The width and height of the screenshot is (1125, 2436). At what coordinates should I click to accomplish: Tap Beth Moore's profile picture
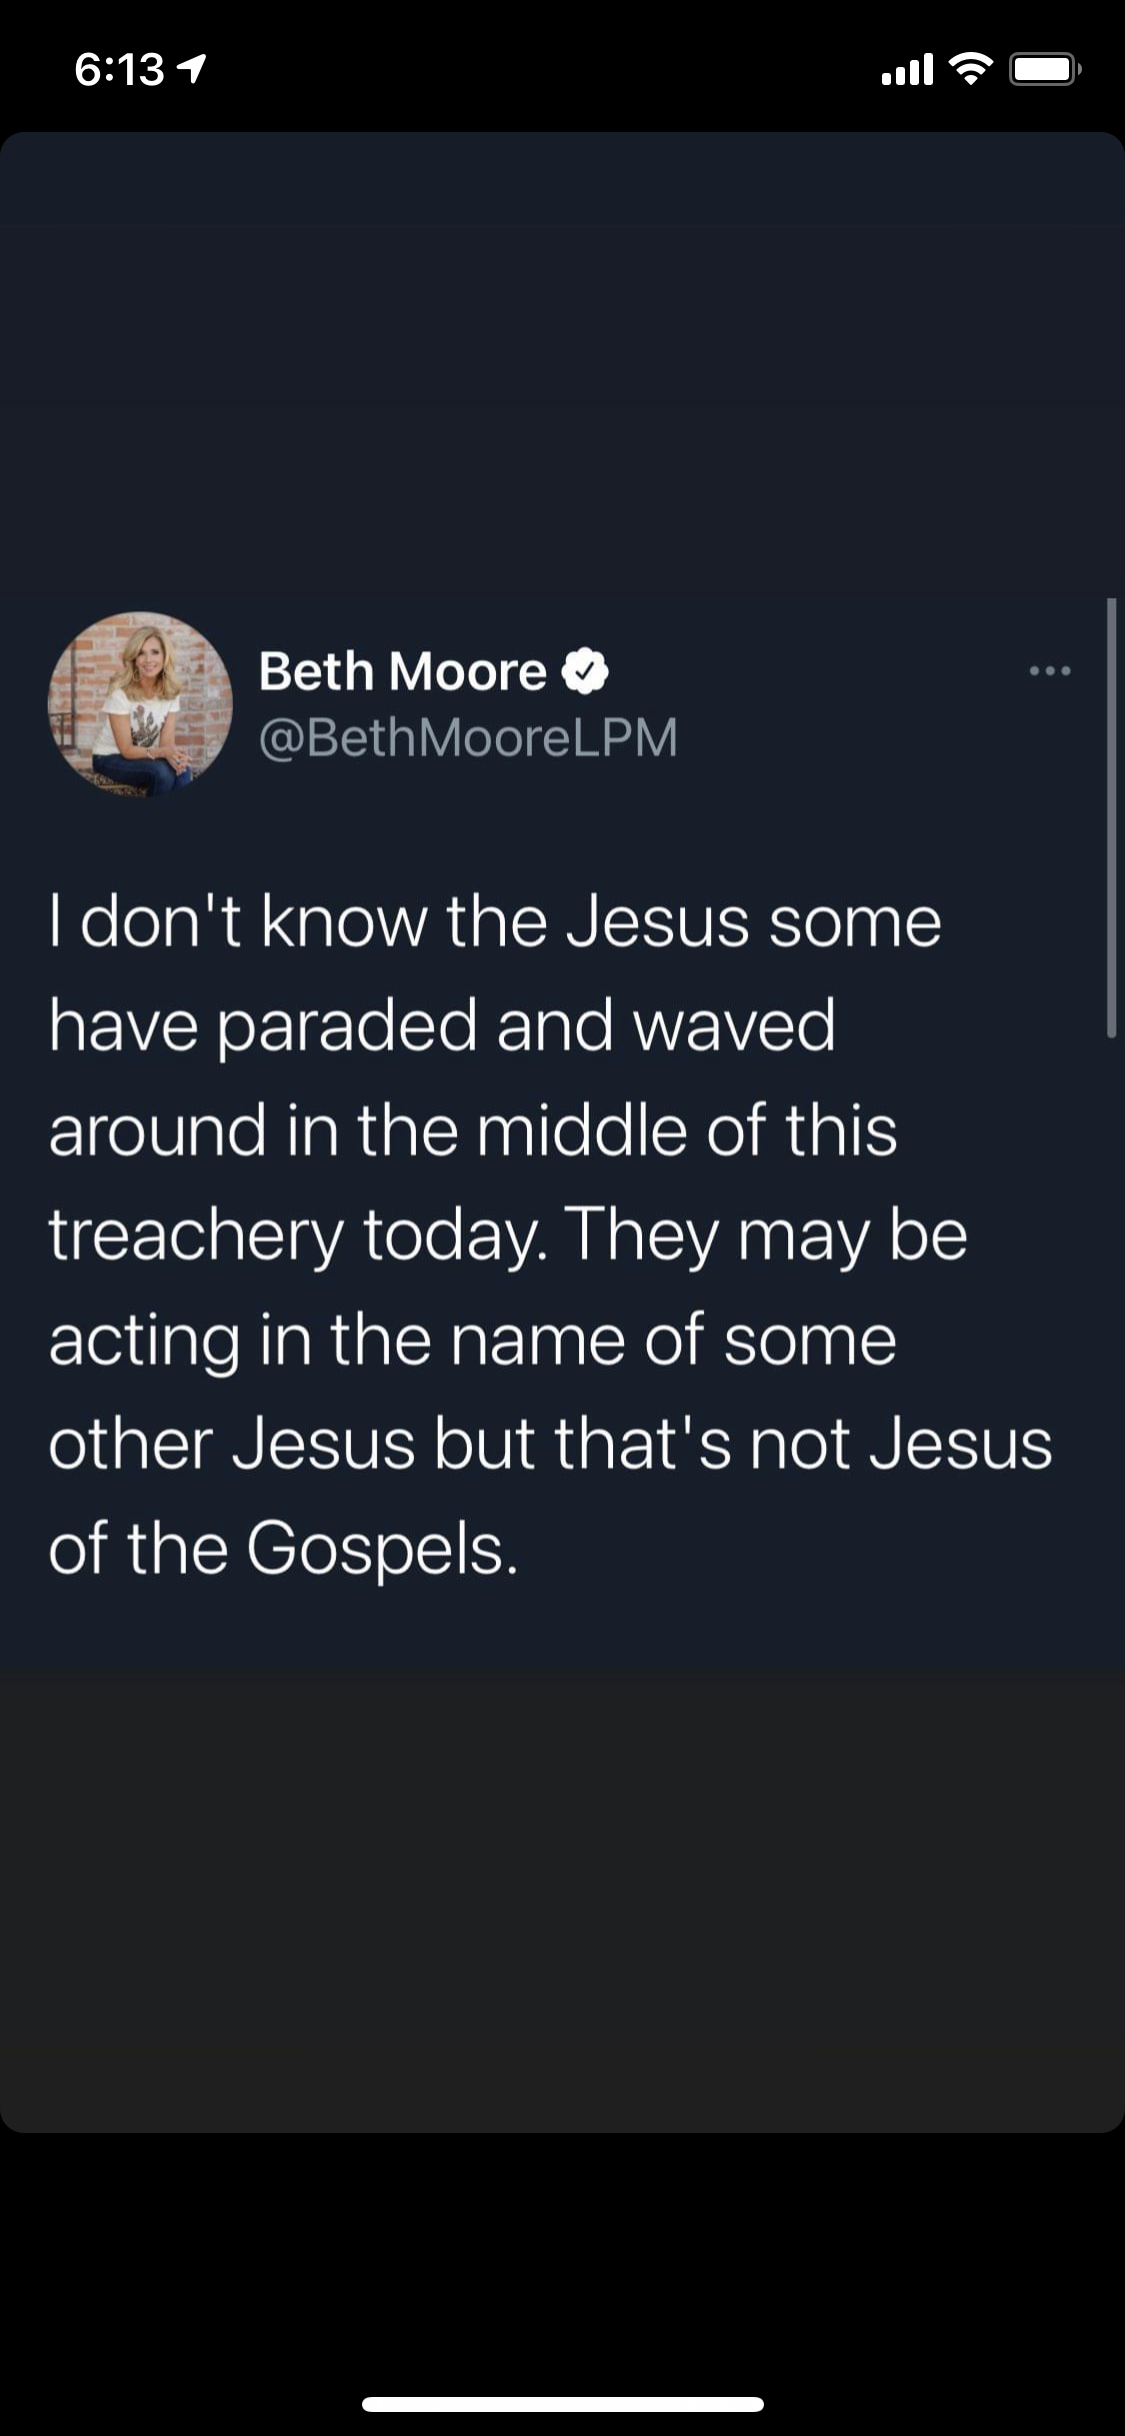coord(140,704)
